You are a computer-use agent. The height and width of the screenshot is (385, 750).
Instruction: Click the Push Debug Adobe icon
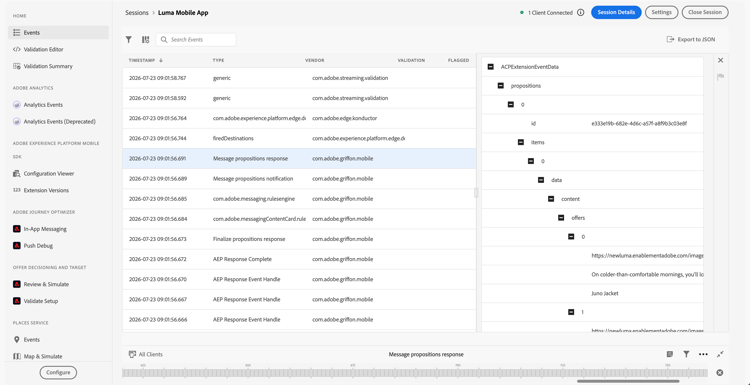17,246
